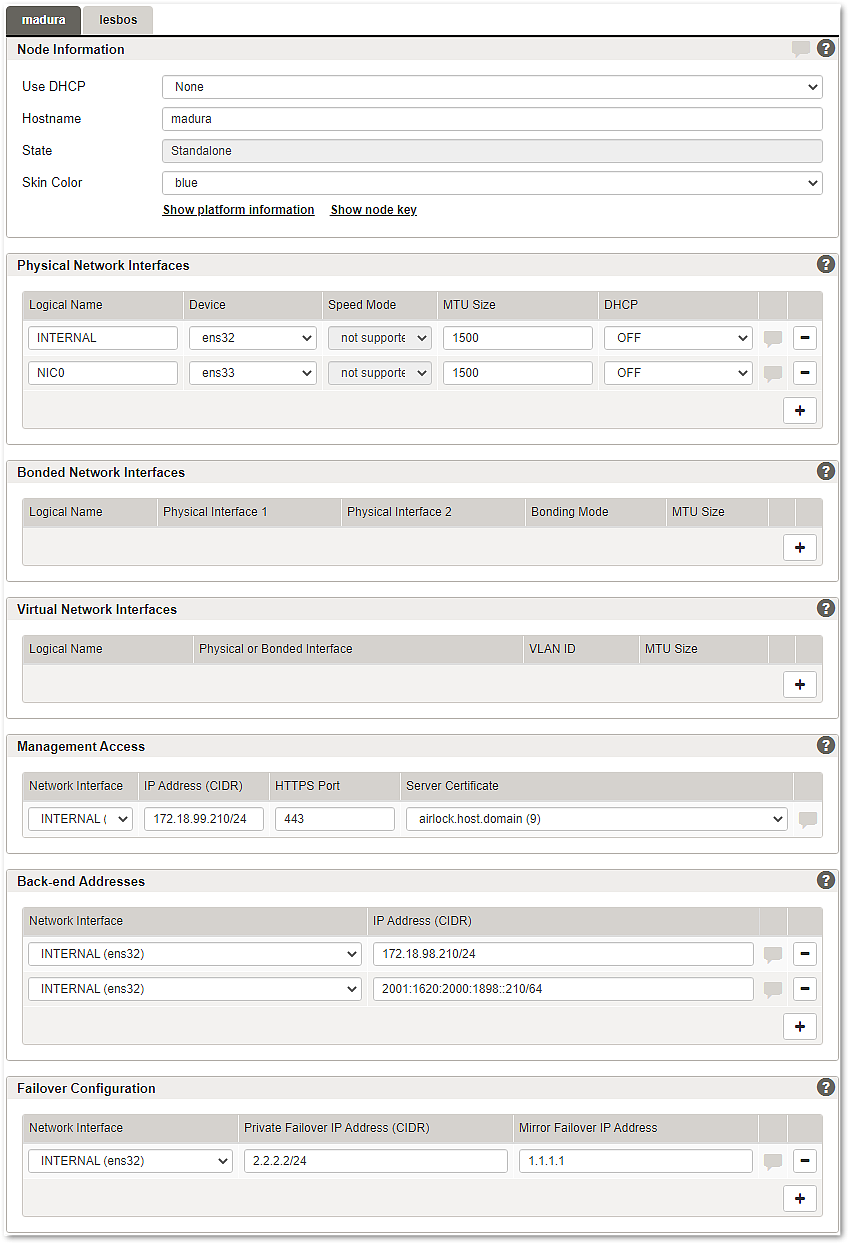Edit Mirror Failover IP Address field

(636, 1161)
